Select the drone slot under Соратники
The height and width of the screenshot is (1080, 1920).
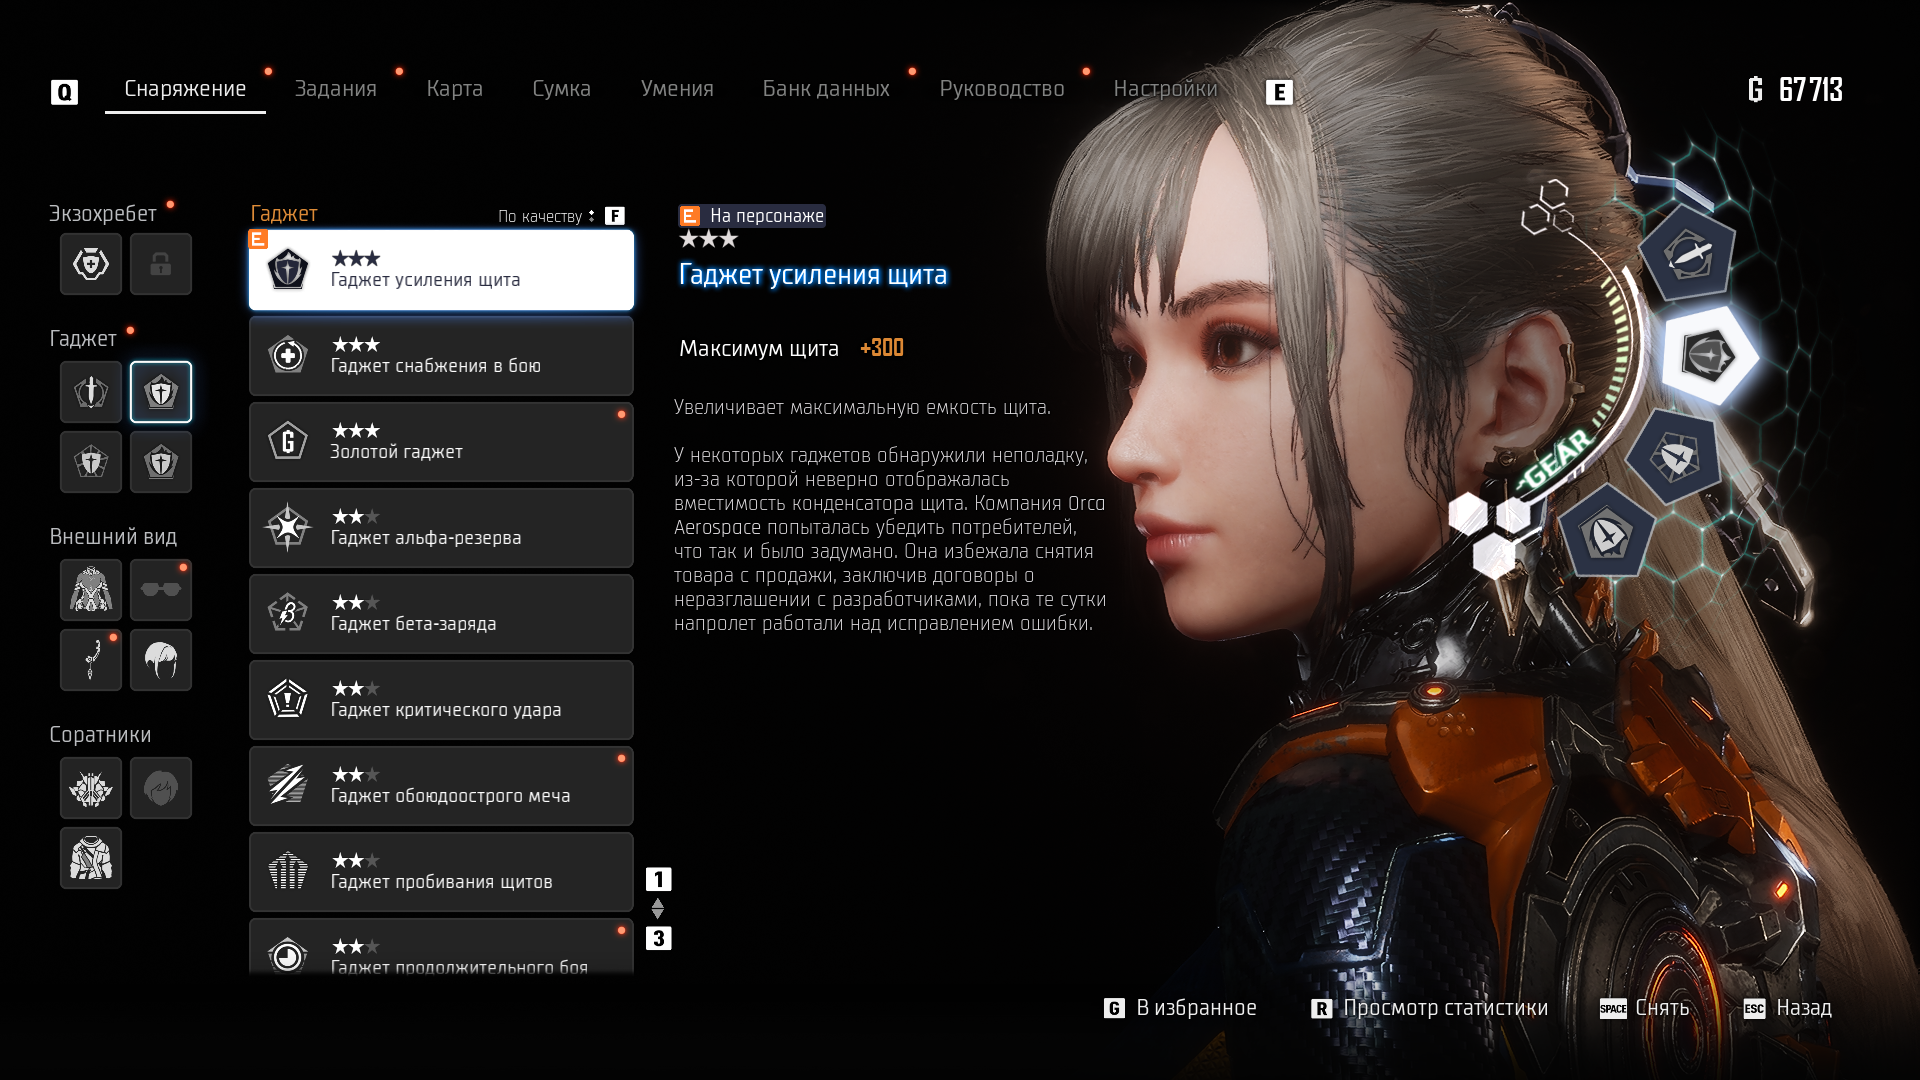(91, 788)
